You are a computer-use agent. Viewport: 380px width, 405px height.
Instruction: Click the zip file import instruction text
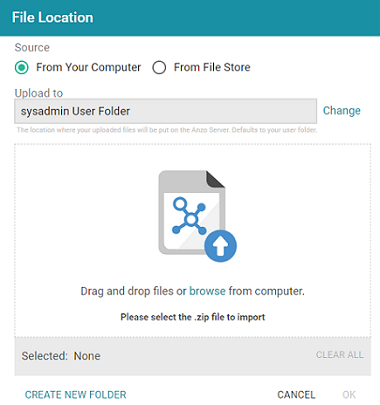tap(193, 317)
